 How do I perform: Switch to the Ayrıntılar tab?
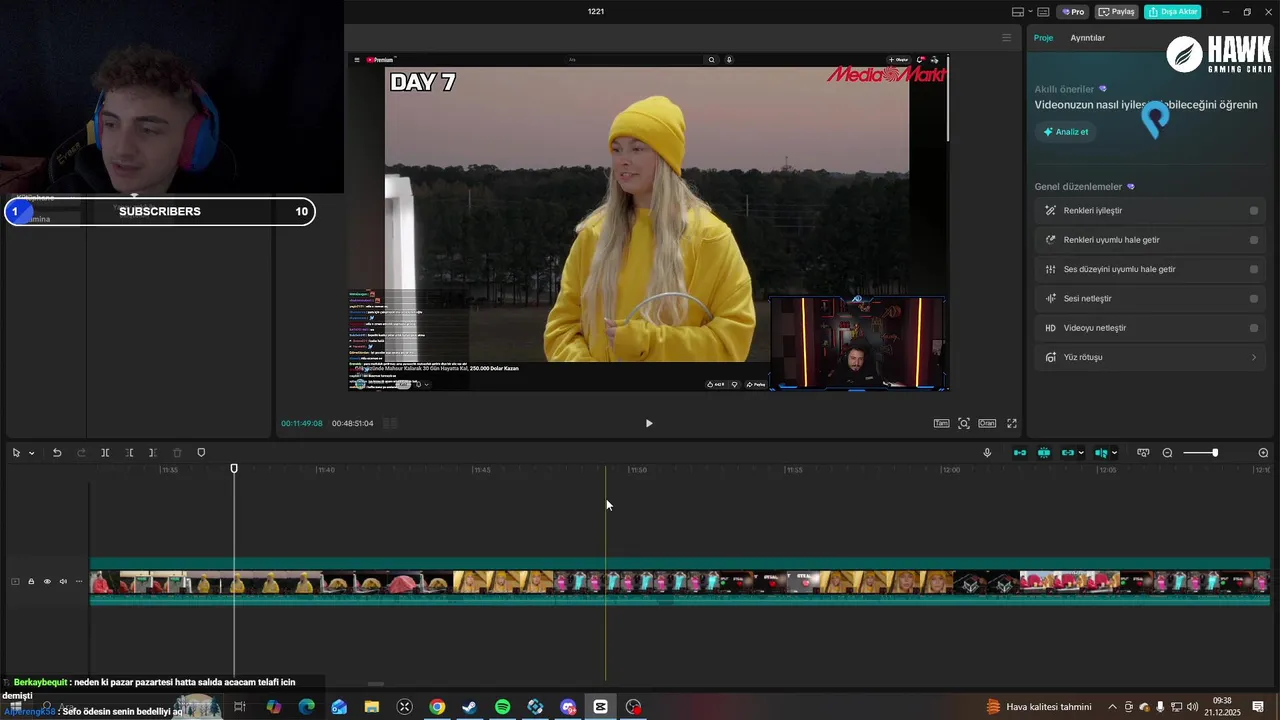[x=1088, y=38]
